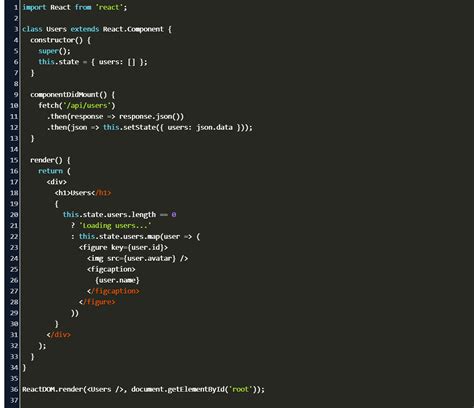Click closing '/figure>' on line 28

99,302
